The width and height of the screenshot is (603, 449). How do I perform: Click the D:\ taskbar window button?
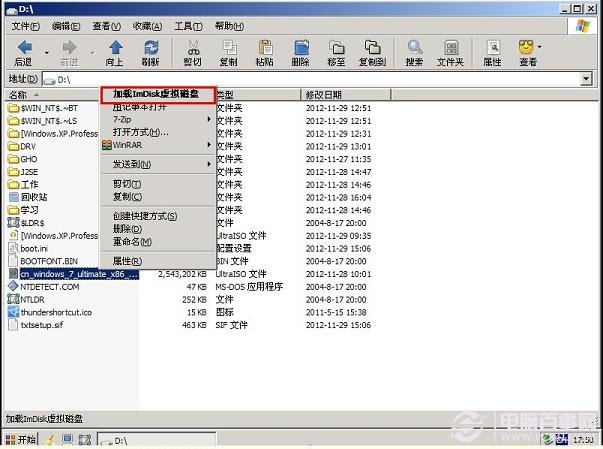(x=157, y=440)
